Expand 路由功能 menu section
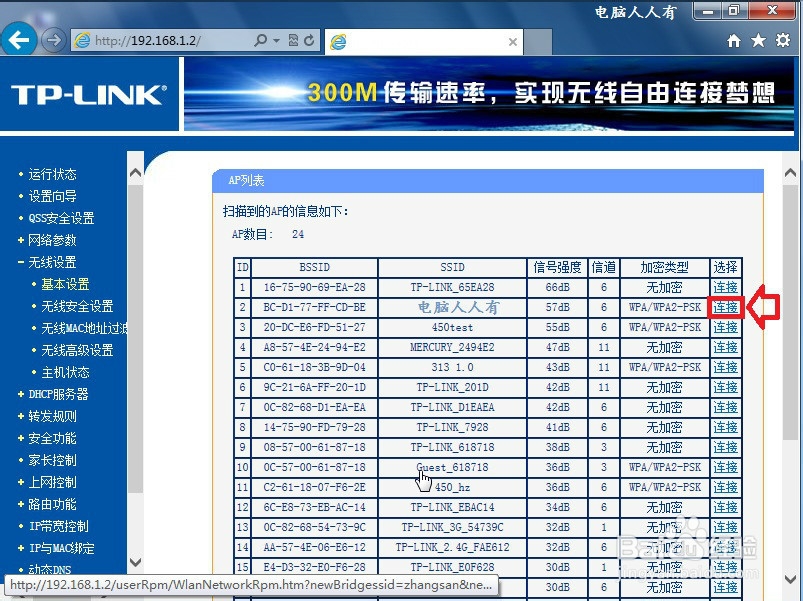 tap(52, 504)
